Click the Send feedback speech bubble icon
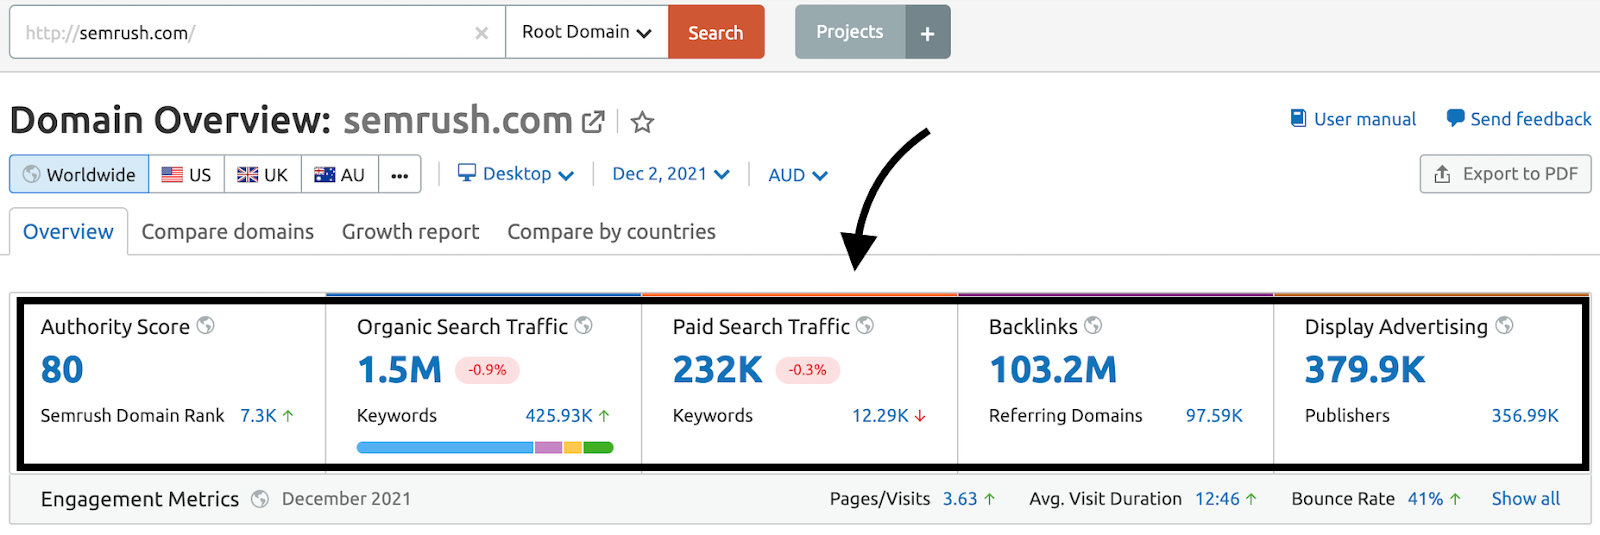Viewport: 1600px width, 535px height. pyautogui.click(x=1456, y=118)
